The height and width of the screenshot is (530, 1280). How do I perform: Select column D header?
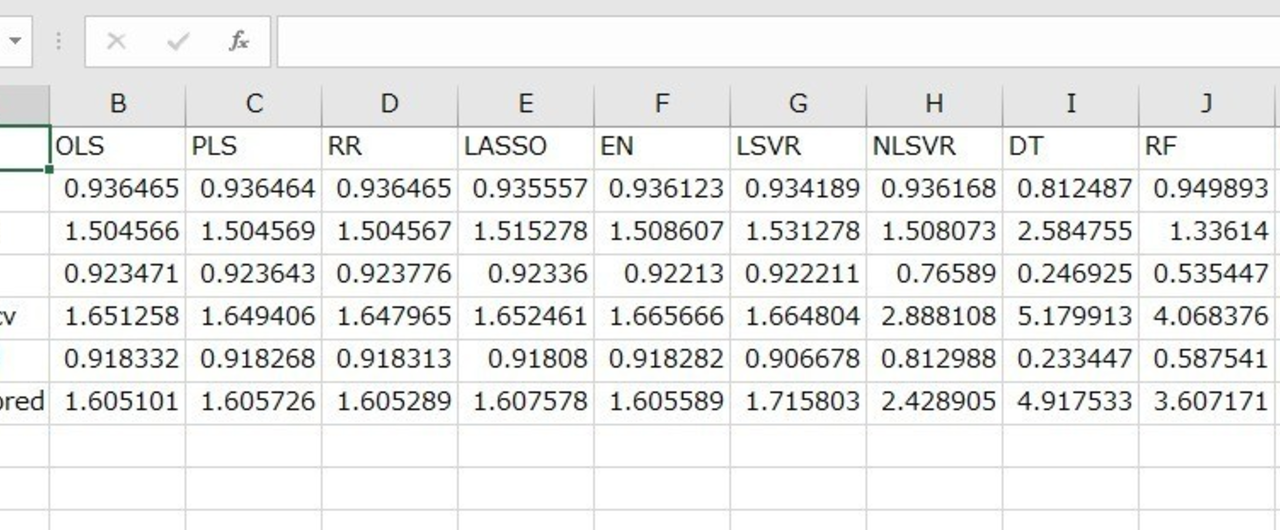[x=390, y=103]
